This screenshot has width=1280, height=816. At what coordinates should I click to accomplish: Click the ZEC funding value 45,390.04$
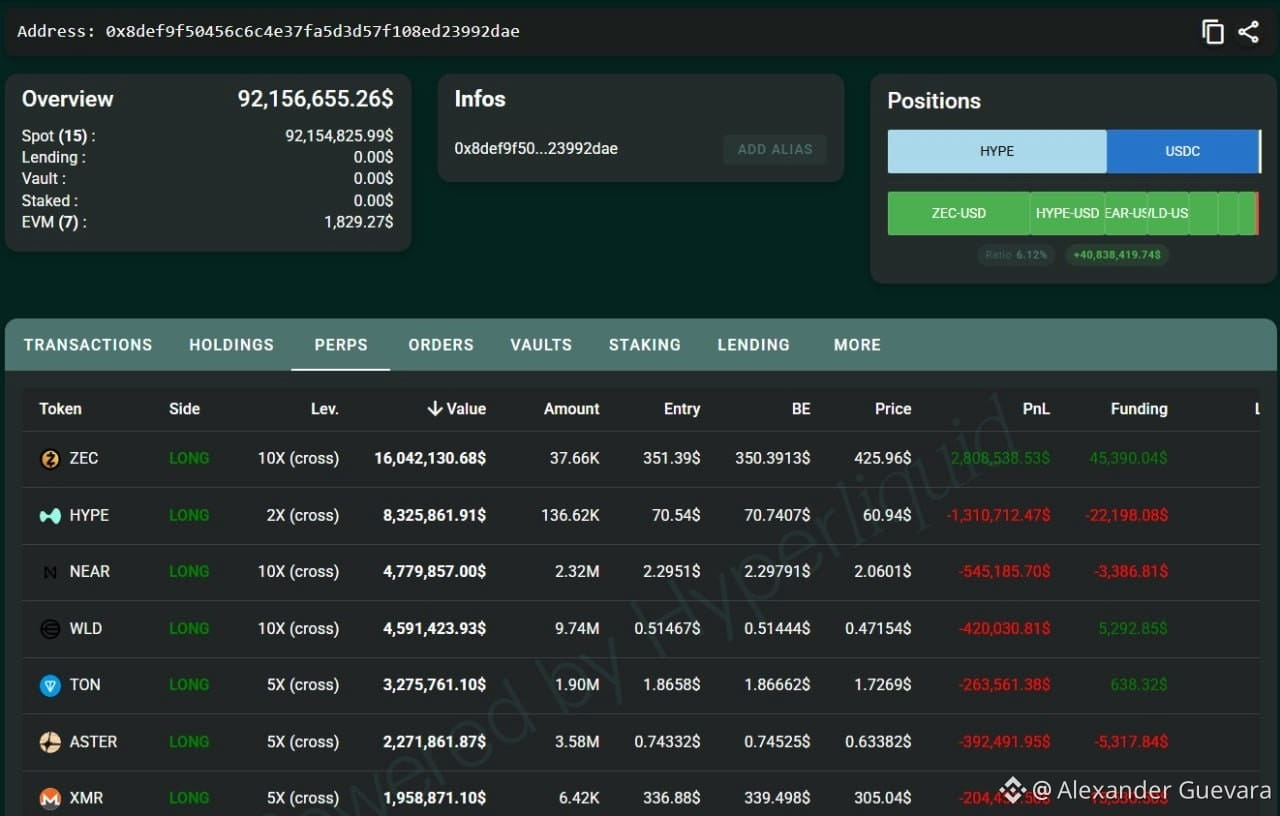(x=1128, y=458)
